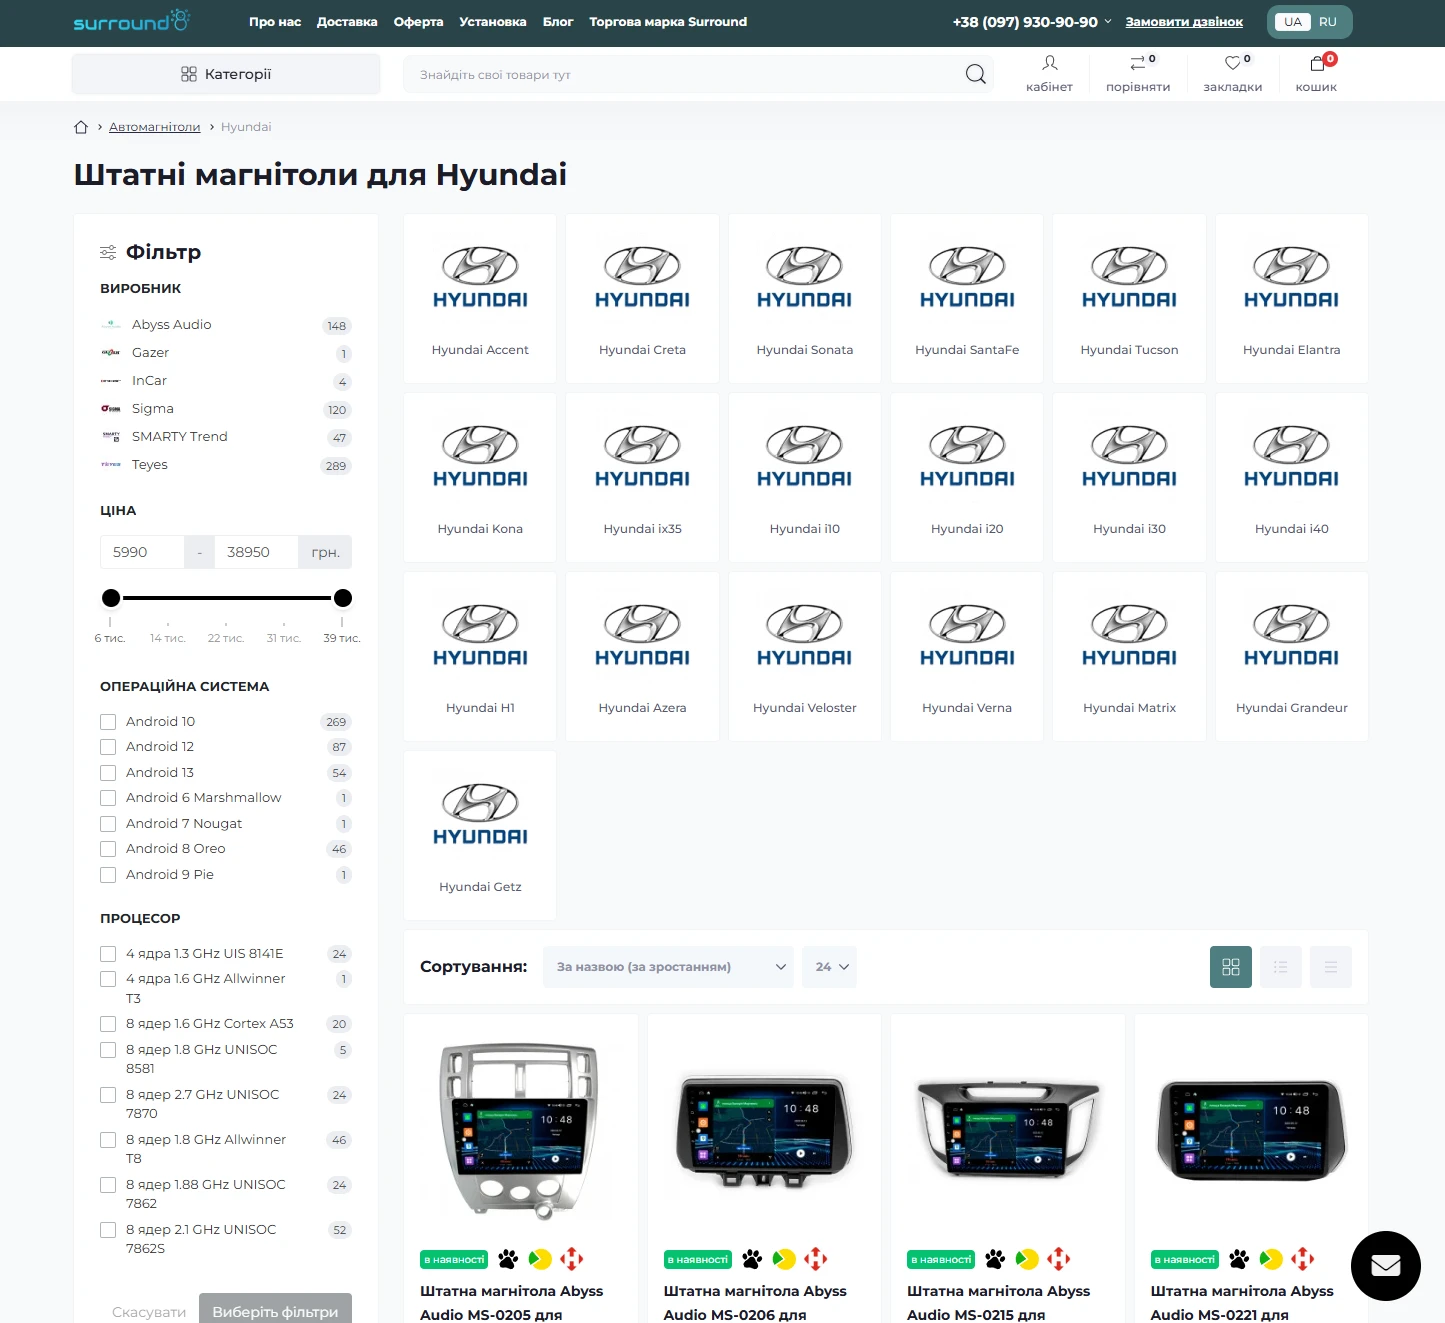This screenshot has width=1445, height=1323.
Task: Check the 4 ядра 1.3 GHz UIS 8141E filter
Action: pos(108,954)
